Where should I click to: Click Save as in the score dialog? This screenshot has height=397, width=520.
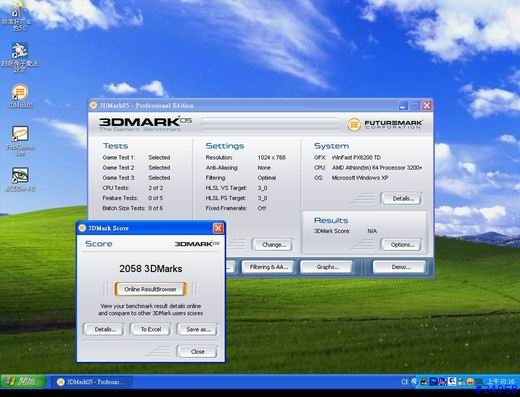point(198,329)
